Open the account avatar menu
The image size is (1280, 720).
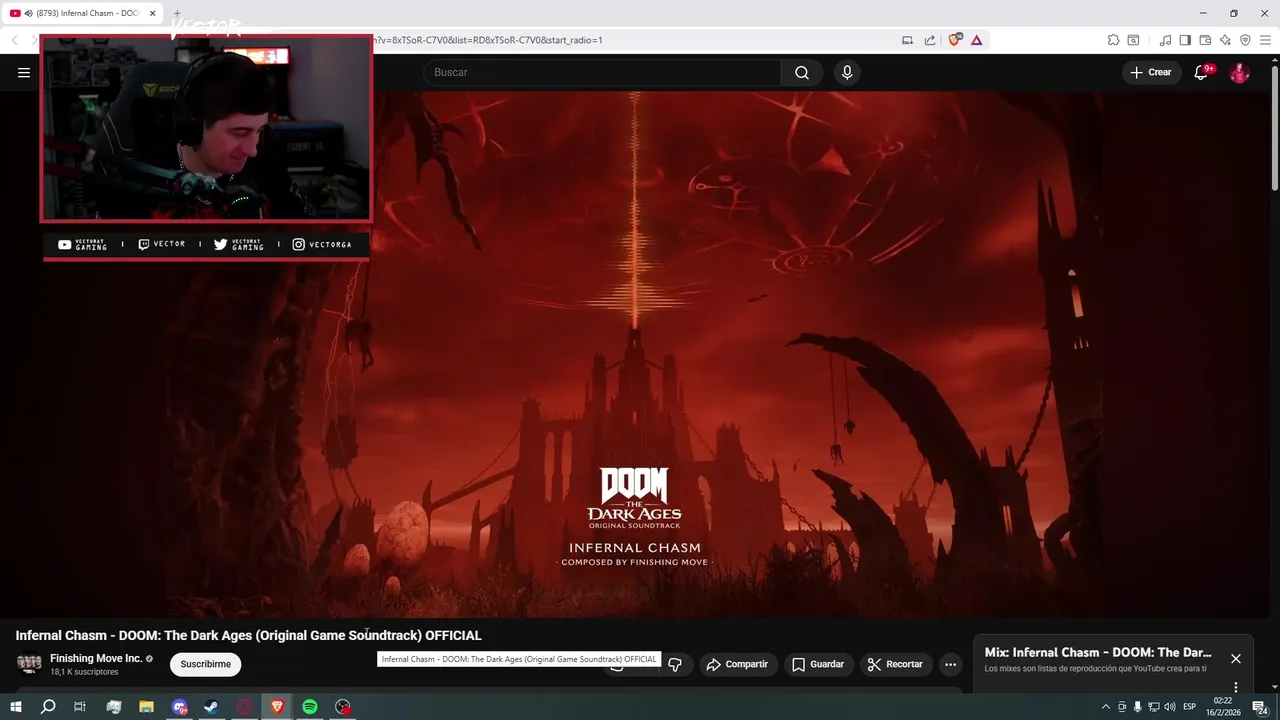coord(1239,72)
